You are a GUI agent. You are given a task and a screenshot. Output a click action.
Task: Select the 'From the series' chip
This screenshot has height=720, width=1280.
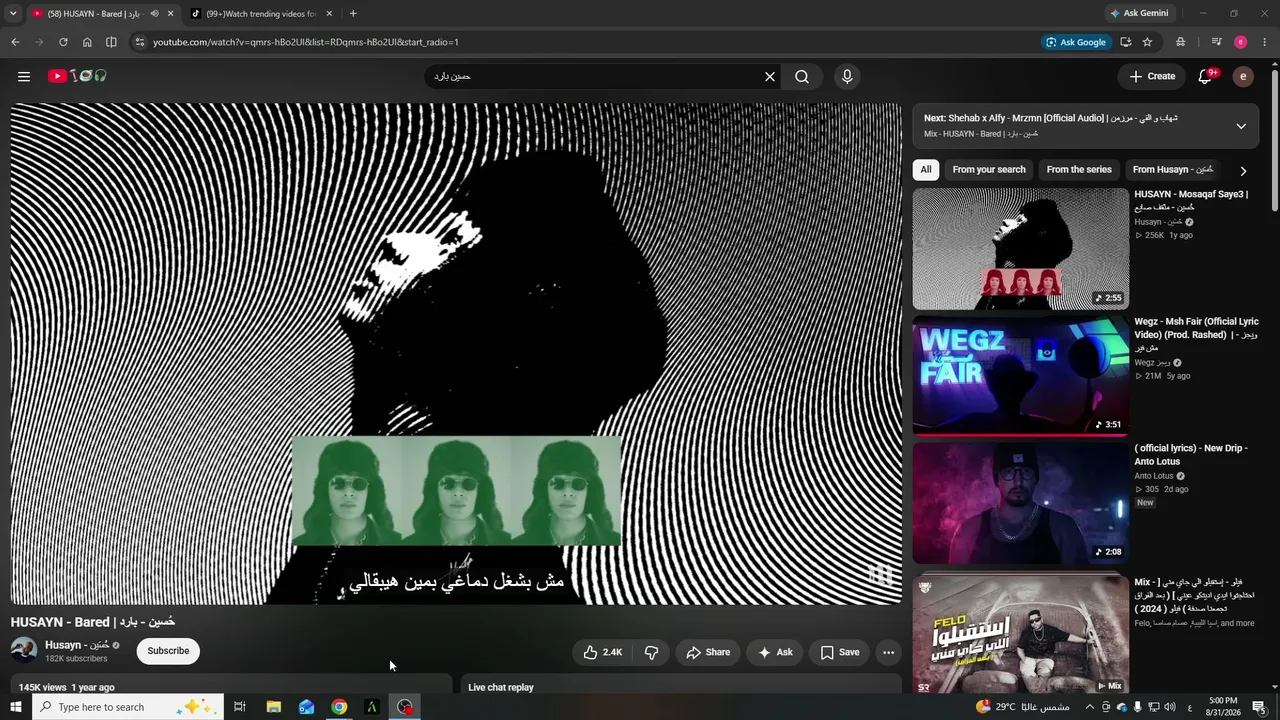click(x=1079, y=169)
